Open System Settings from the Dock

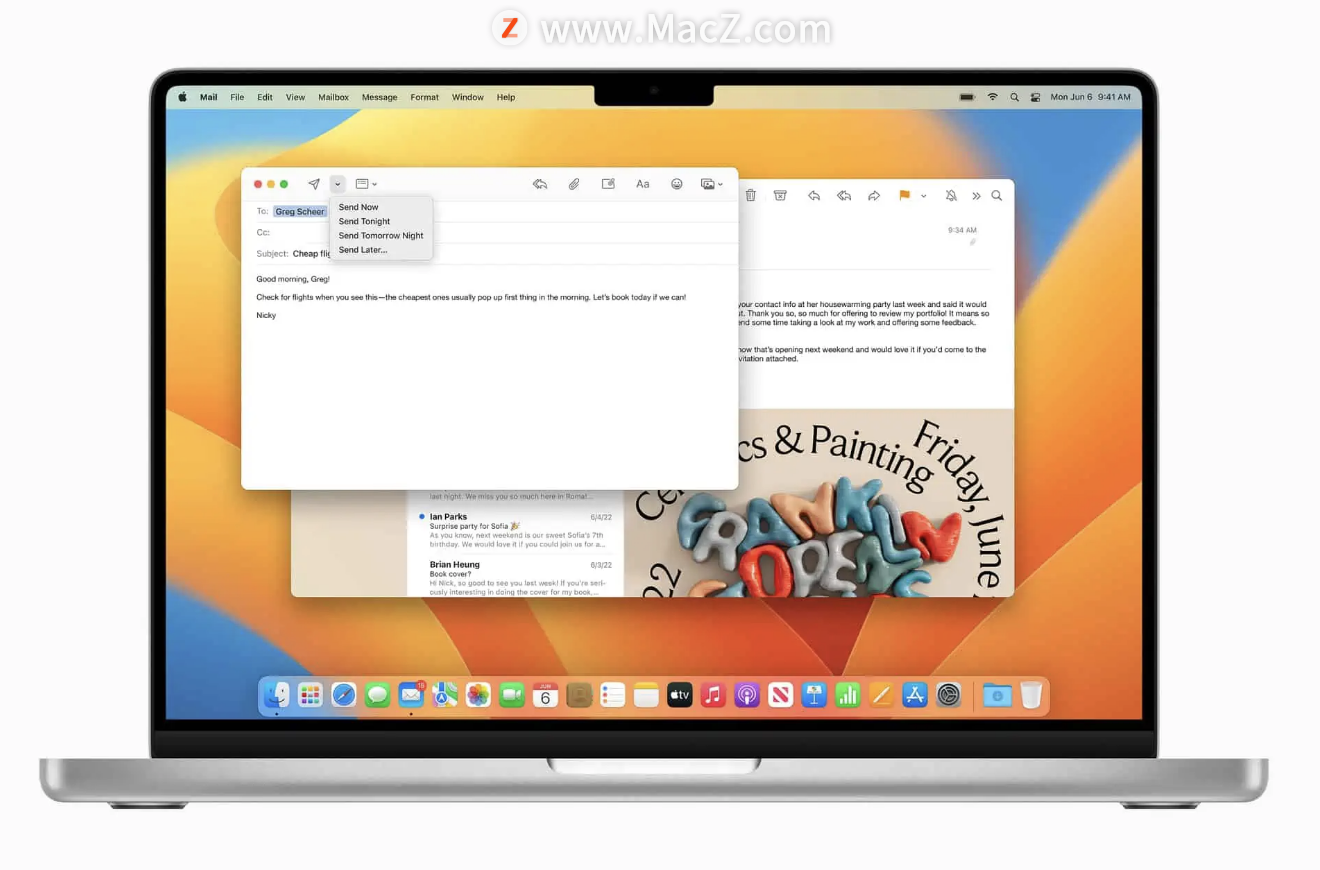coord(948,694)
